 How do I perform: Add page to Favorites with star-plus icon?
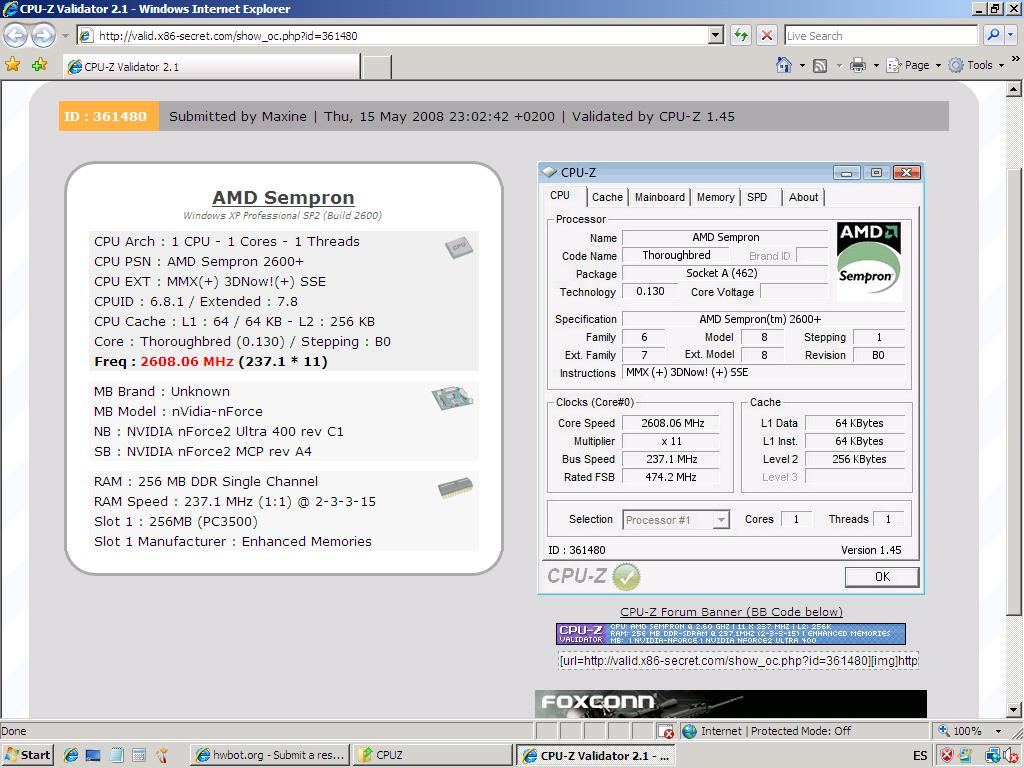coord(39,65)
